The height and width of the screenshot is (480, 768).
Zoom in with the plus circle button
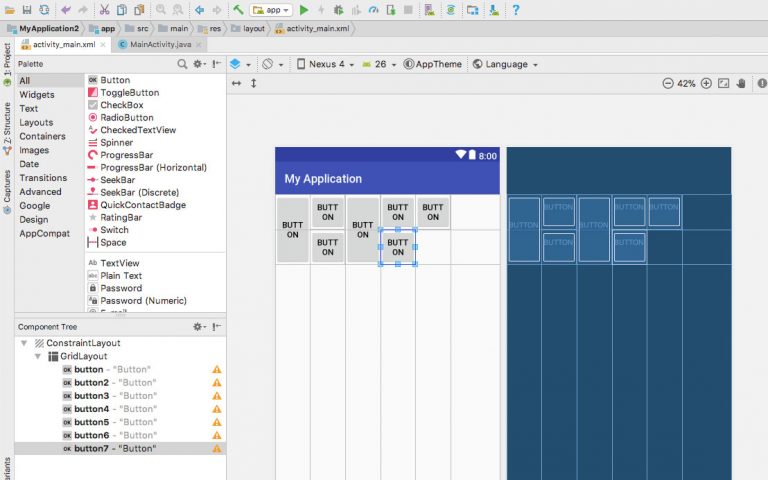(x=706, y=83)
